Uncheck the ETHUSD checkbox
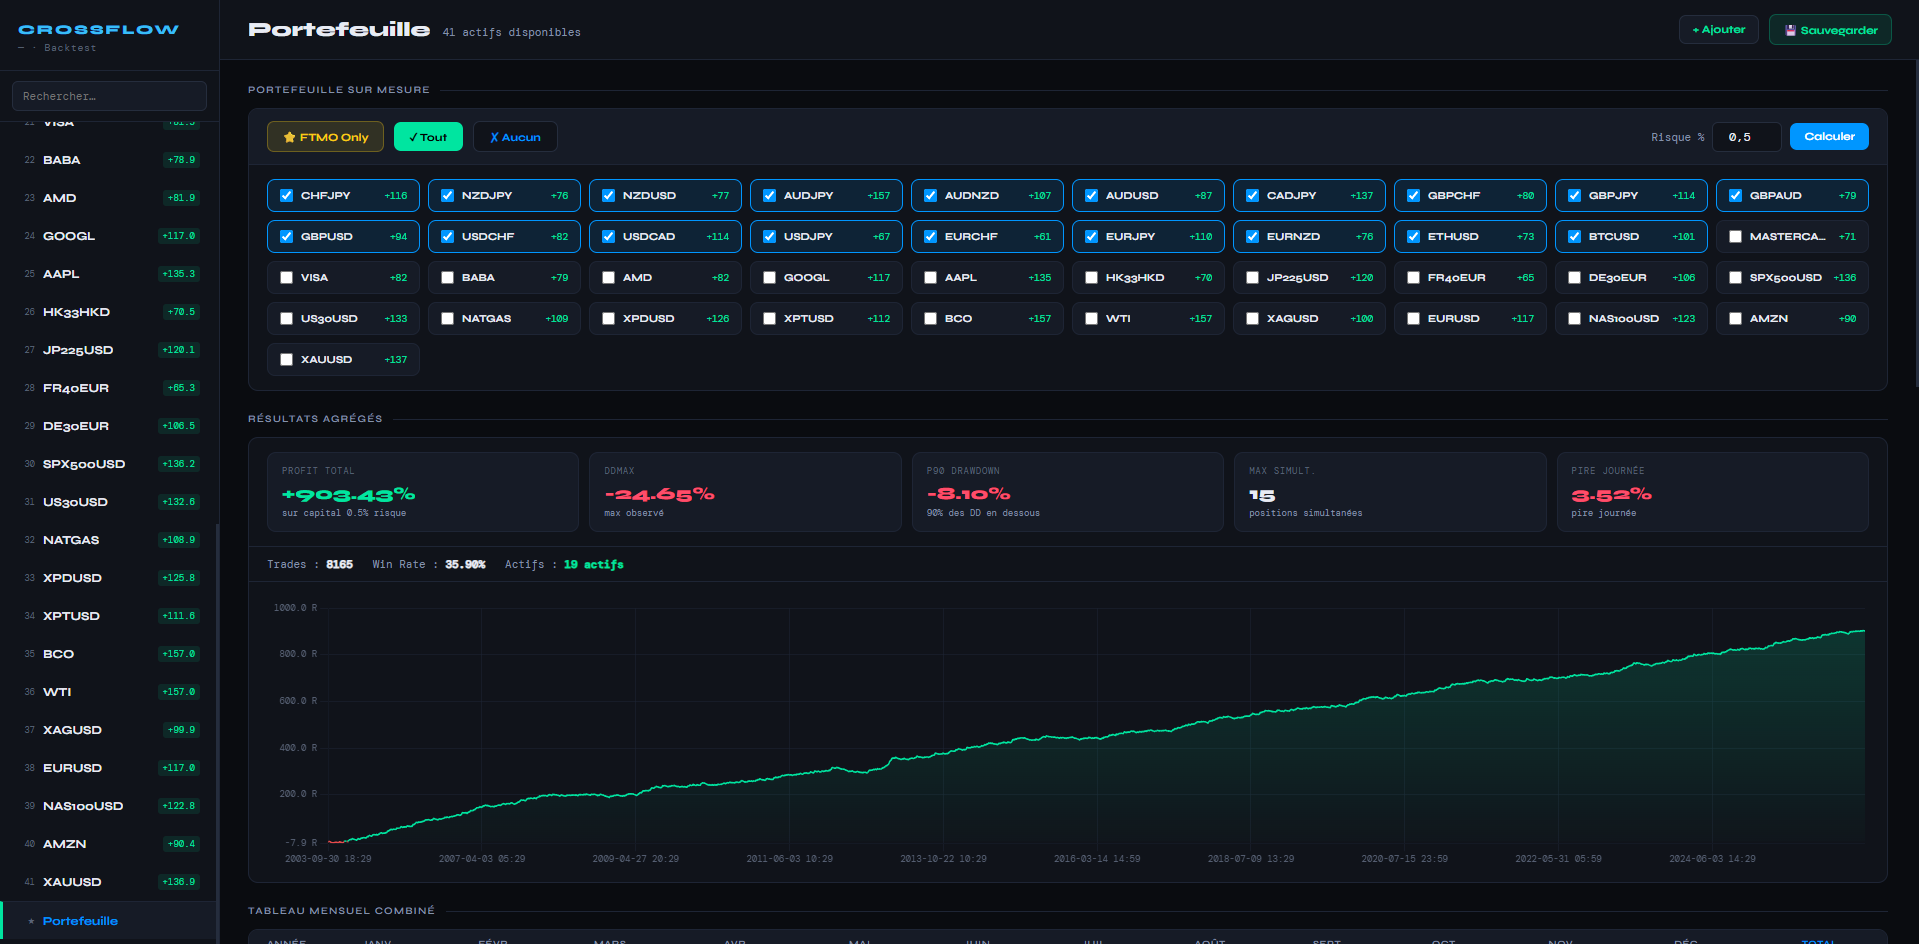Viewport: 1919px width, 944px height. (1414, 237)
